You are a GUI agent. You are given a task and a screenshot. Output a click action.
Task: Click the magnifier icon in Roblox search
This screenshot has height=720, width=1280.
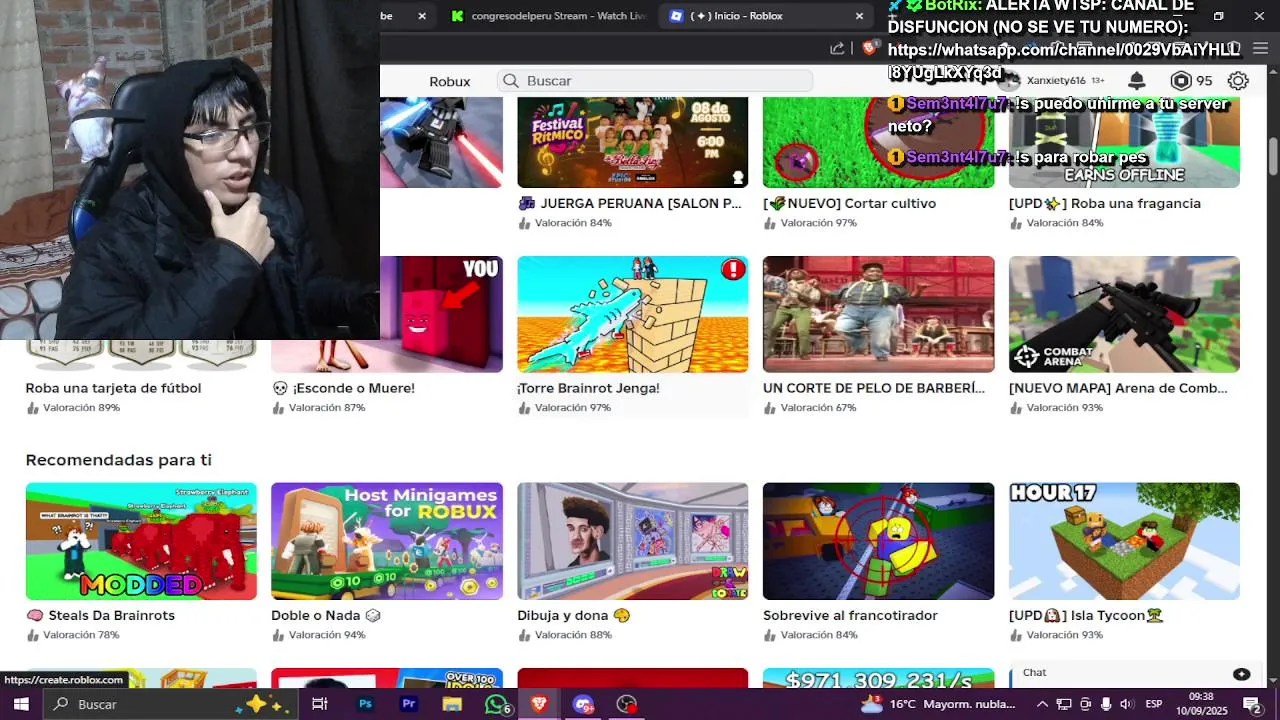(x=511, y=81)
